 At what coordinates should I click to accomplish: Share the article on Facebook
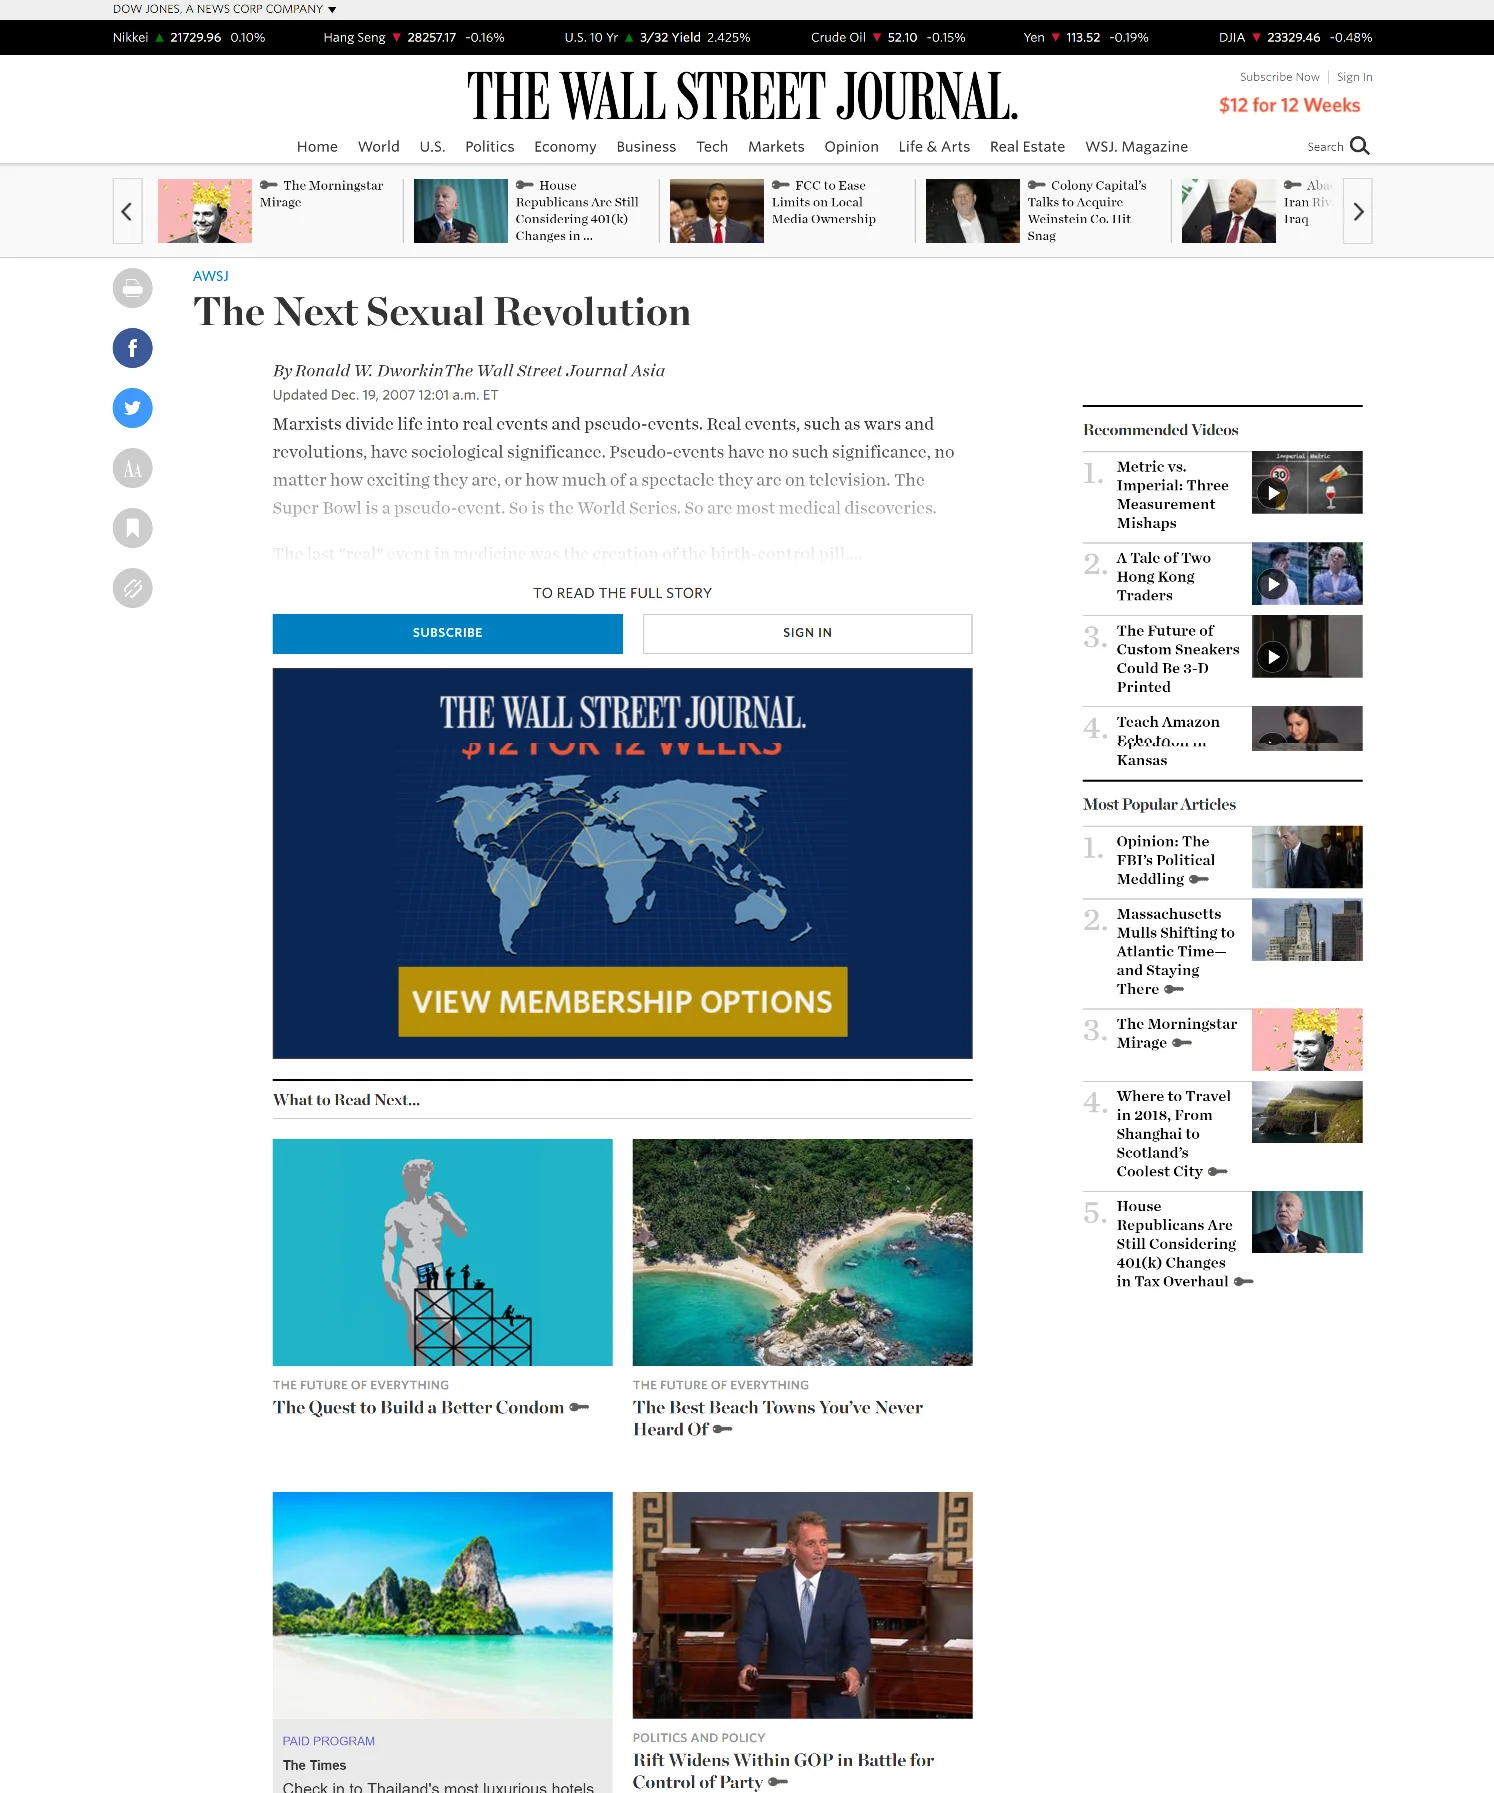(x=132, y=348)
